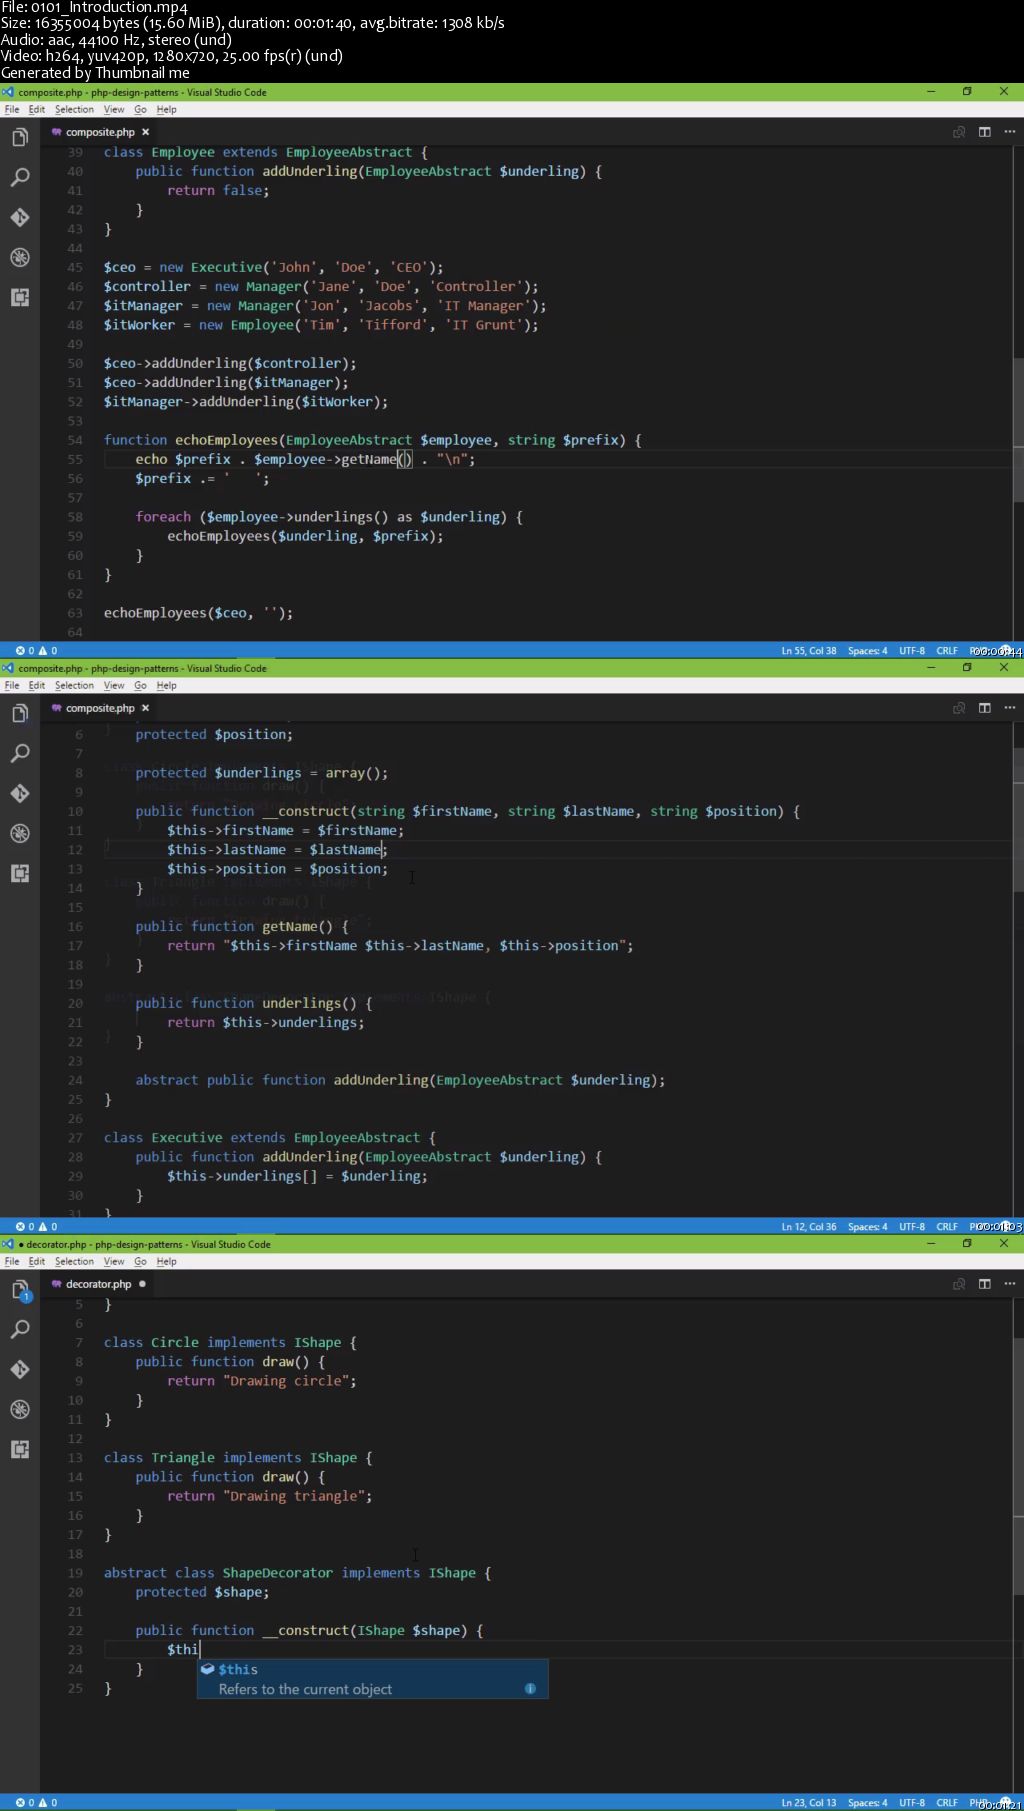This screenshot has height=1811, width=1024.
Task: Open Debug view in the top composite.php window
Action: pyautogui.click(x=19, y=258)
